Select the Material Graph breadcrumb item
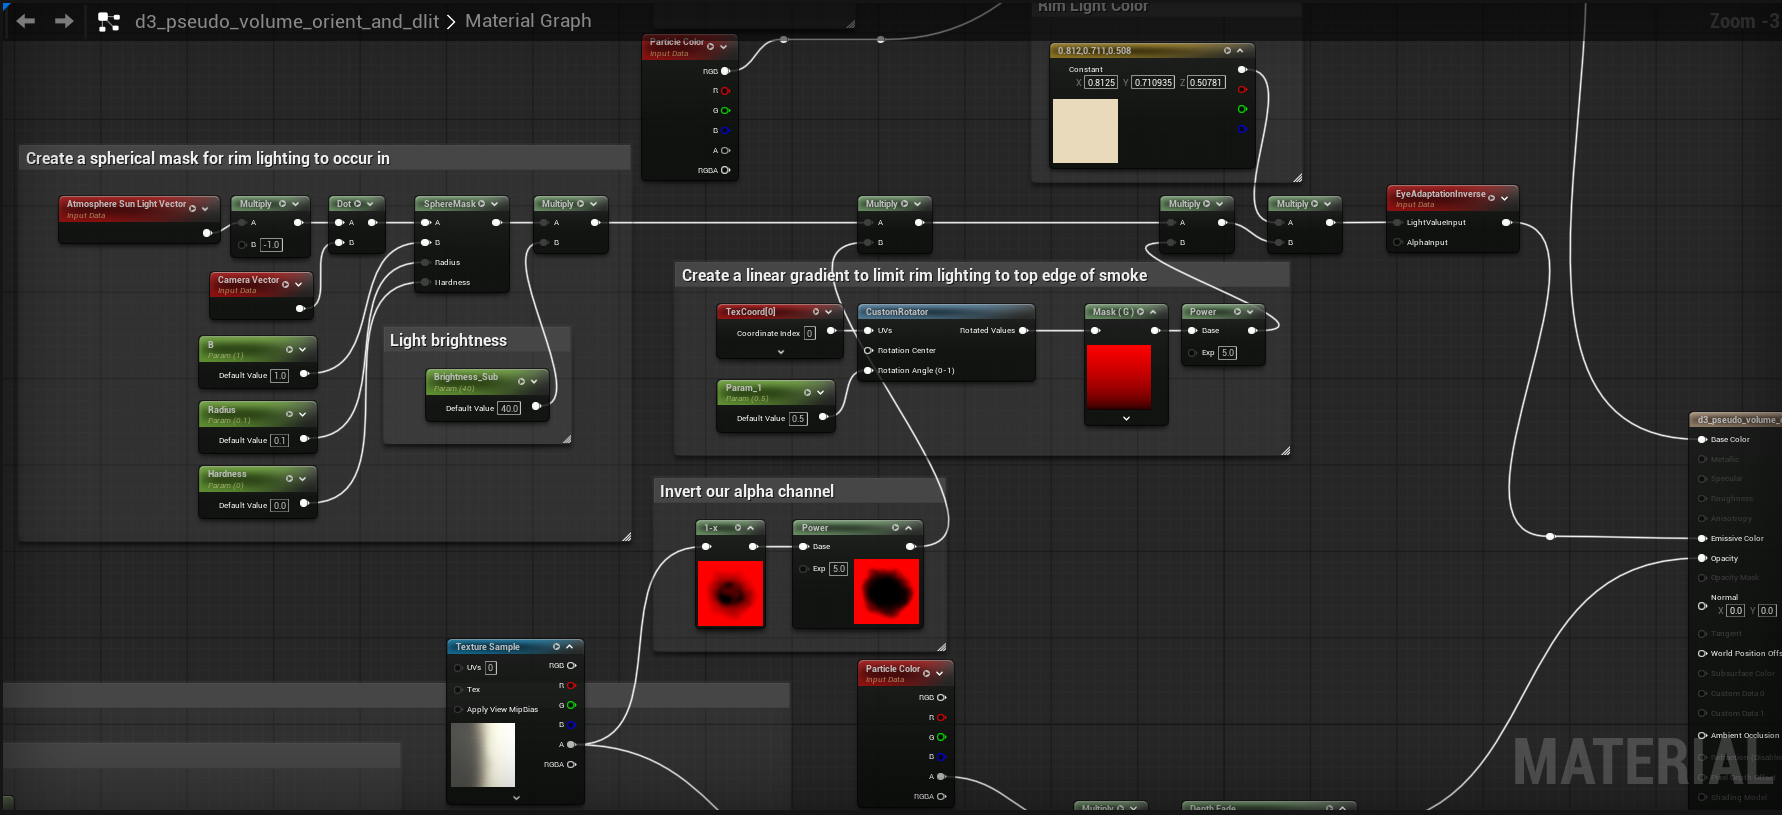1782x815 pixels. tap(527, 21)
